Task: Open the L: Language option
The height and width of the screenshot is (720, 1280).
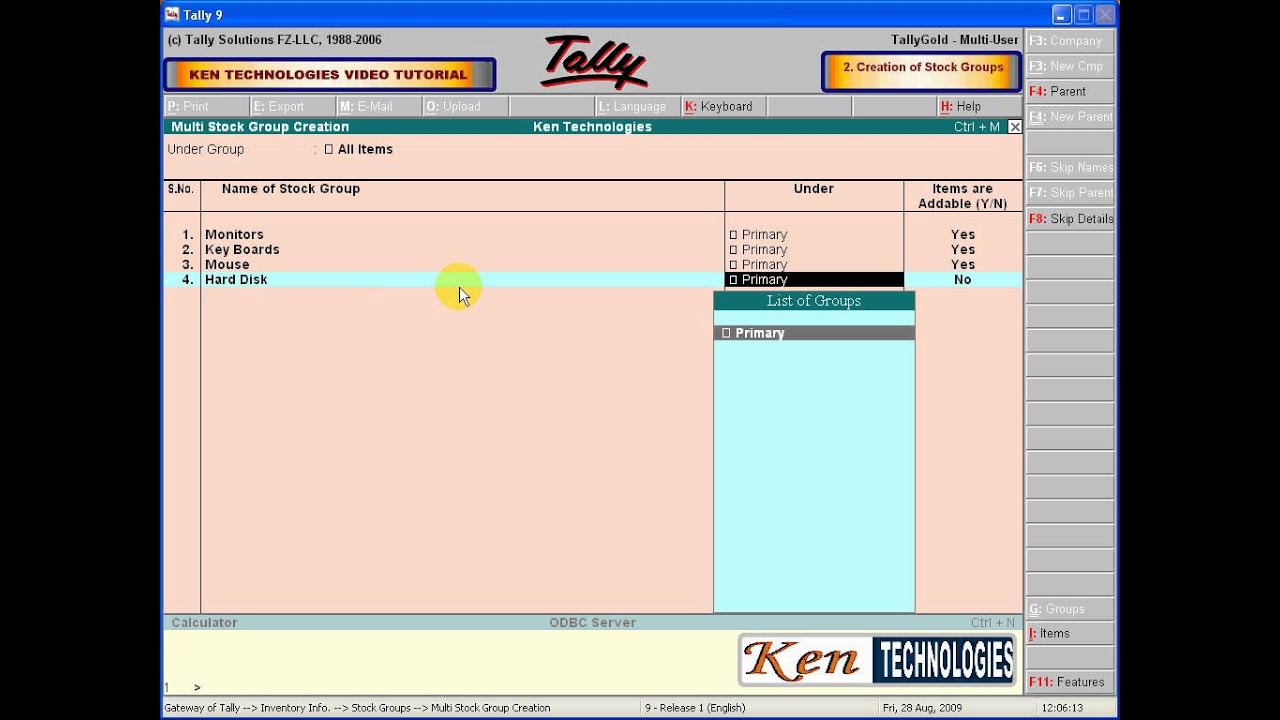Action: pyautogui.click(x=636, y=106)
